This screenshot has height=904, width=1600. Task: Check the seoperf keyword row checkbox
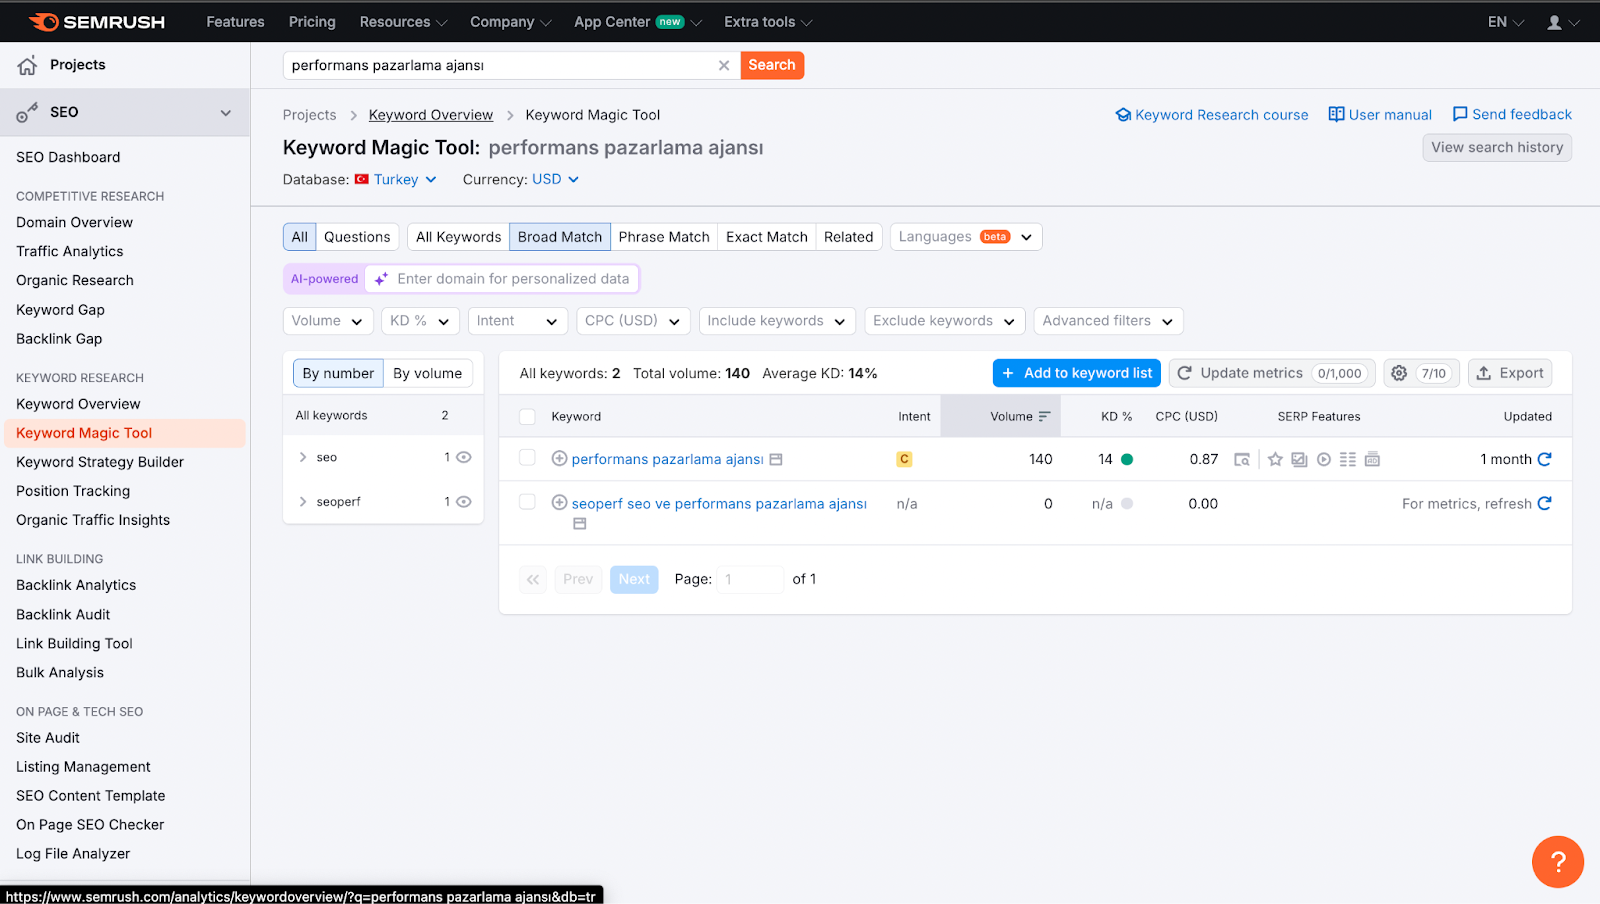pos(527,502)
